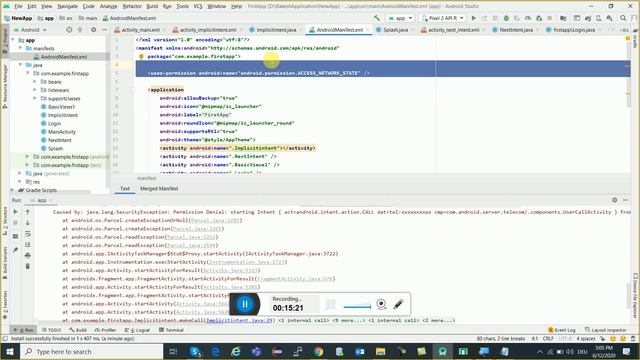This screenshot has height=360, width=640.
Task: Open Google Chrome from taskbar
Action: 318,351
